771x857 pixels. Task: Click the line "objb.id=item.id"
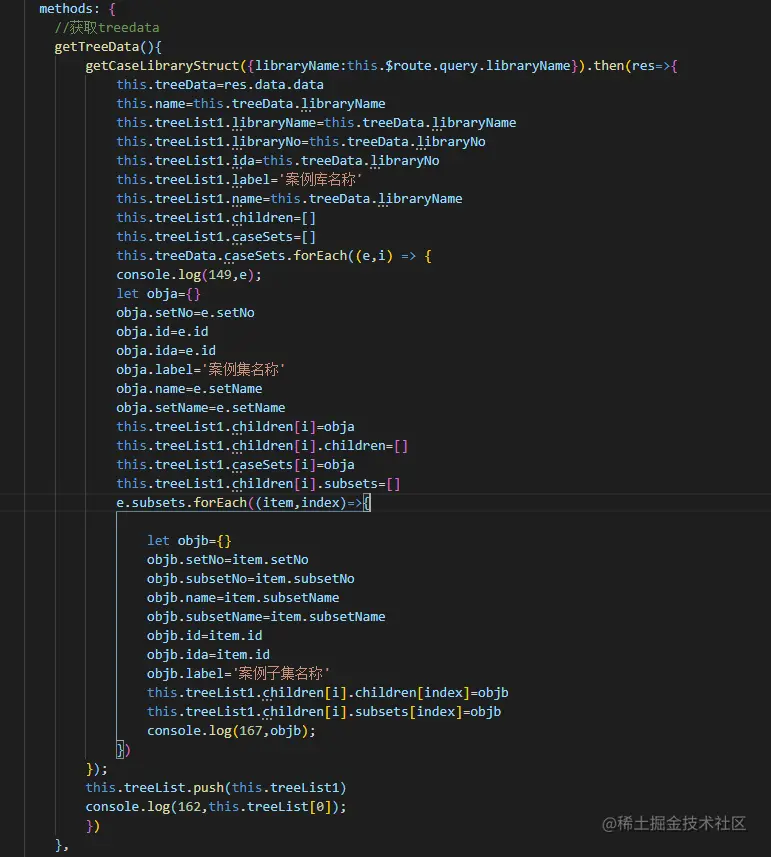[x=204, y=636]
